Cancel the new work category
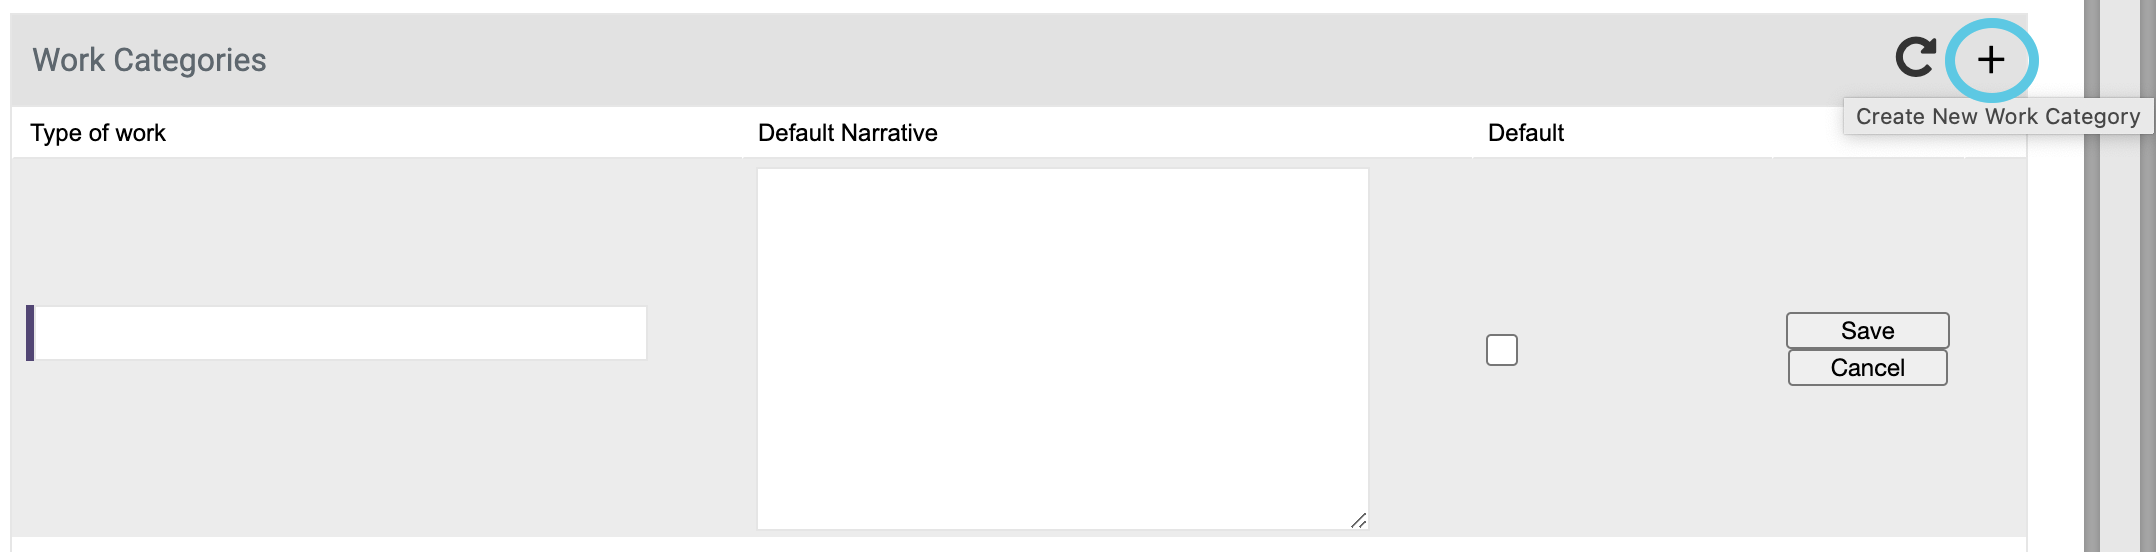 click(1867, 368)
